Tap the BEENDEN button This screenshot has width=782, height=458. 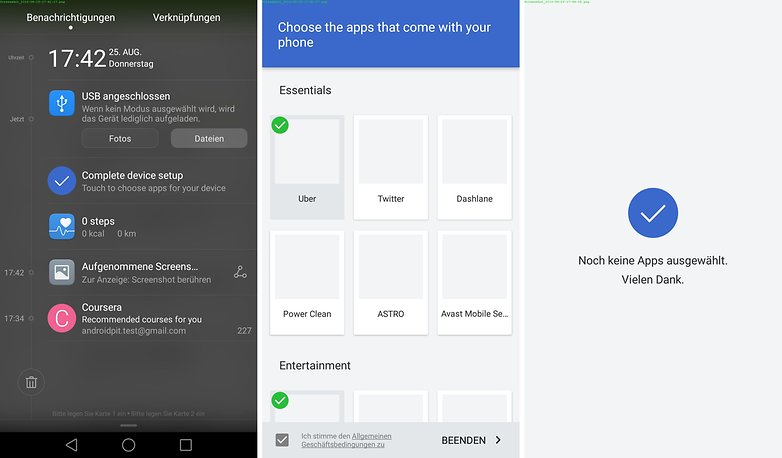pos(463,440)
